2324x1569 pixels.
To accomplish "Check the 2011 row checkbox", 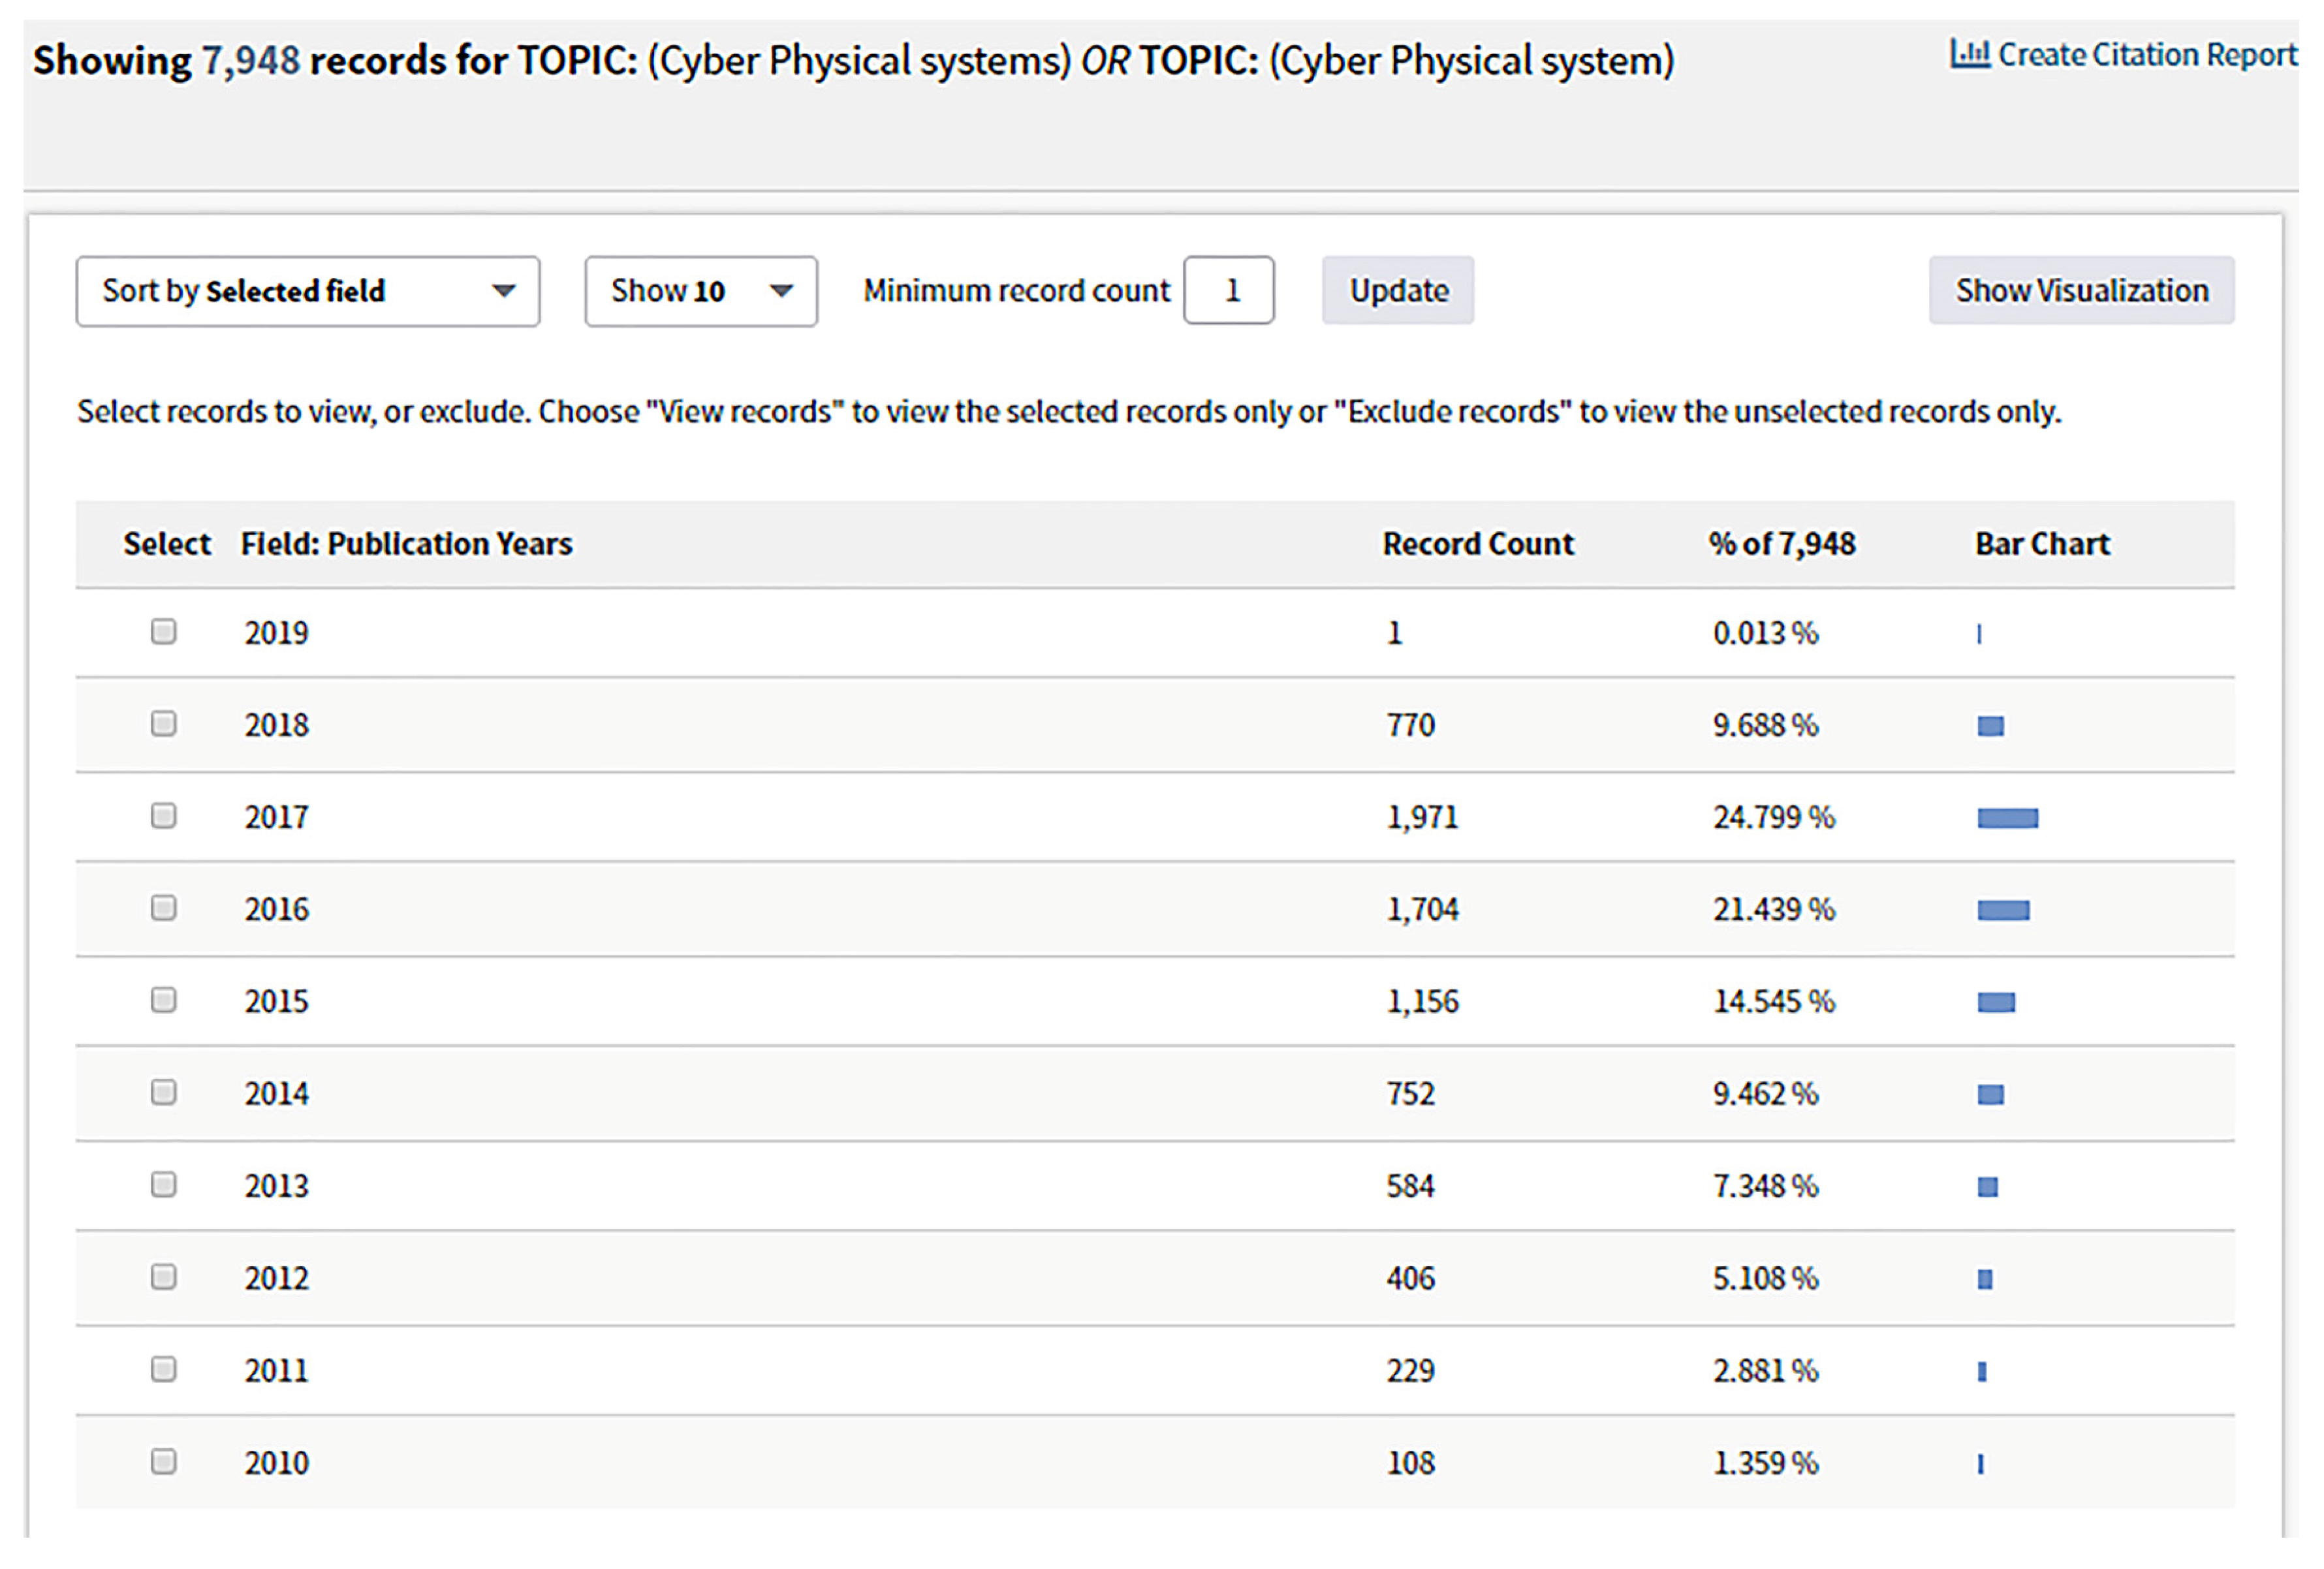I will [164, 1369].
